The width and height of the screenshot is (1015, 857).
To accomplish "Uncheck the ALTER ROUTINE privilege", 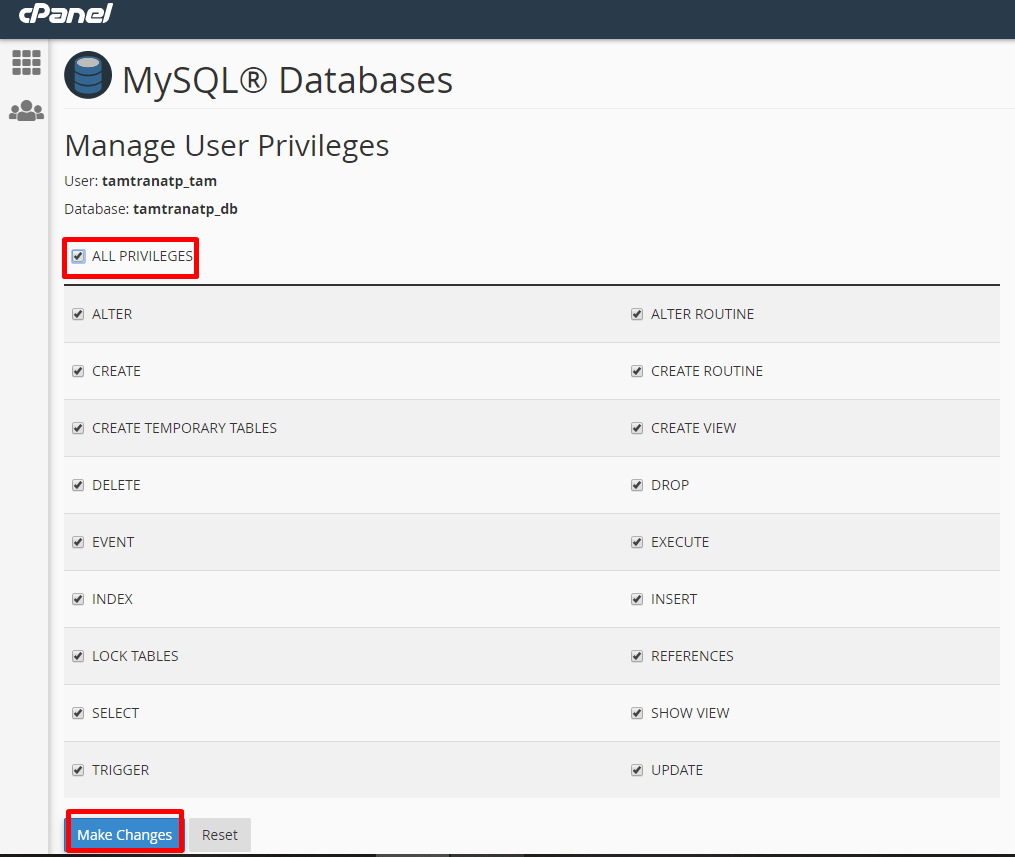I will coord(637,314).
